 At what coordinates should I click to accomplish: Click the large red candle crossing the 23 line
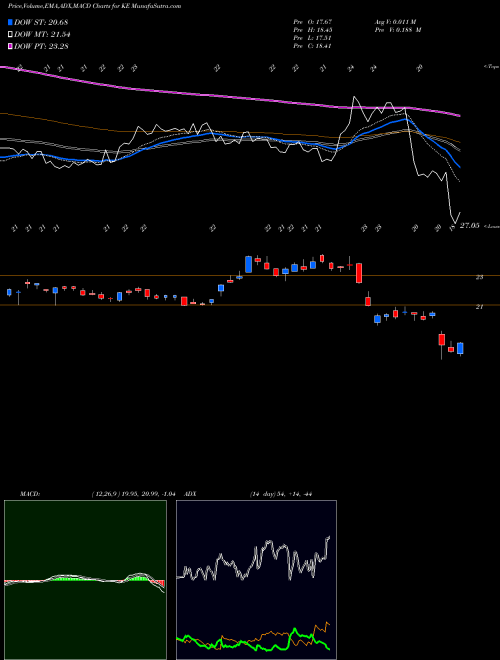click(359, 273)
